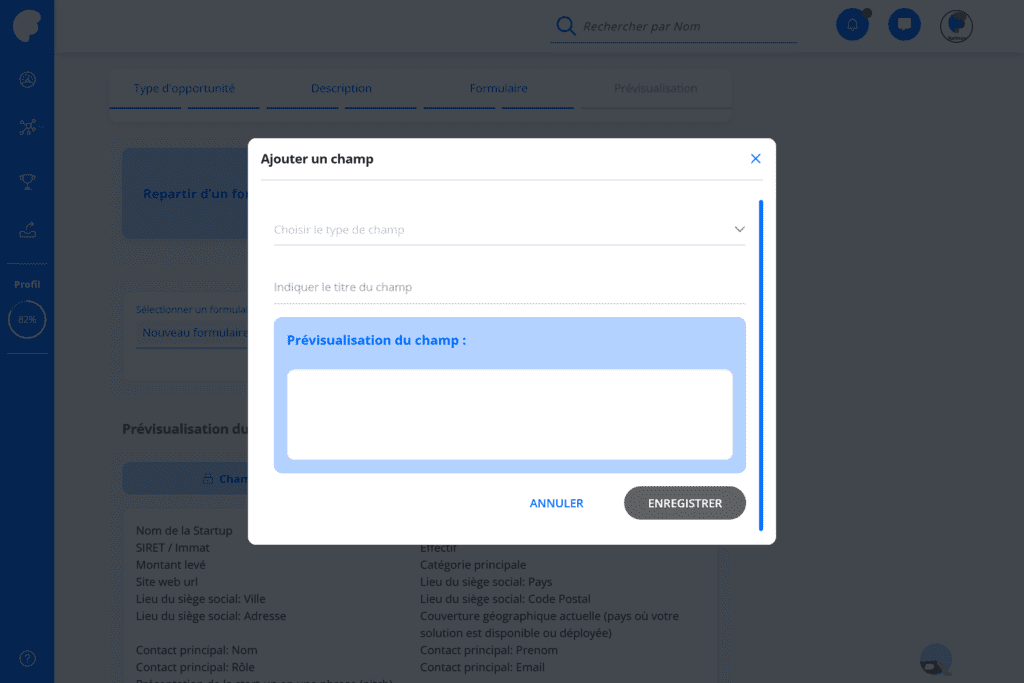Click the help question mark icon

(x=27, y=658)
